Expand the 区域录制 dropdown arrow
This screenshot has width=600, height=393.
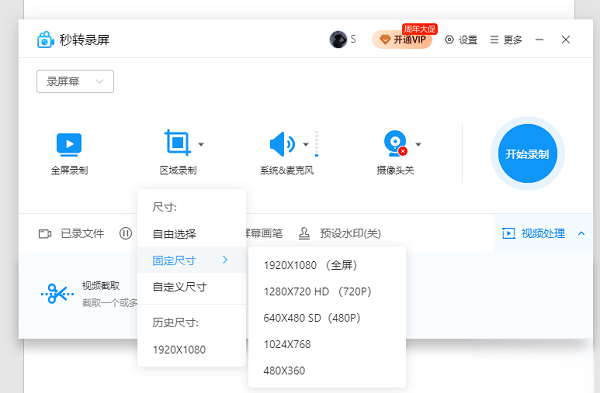pos(201,144)
